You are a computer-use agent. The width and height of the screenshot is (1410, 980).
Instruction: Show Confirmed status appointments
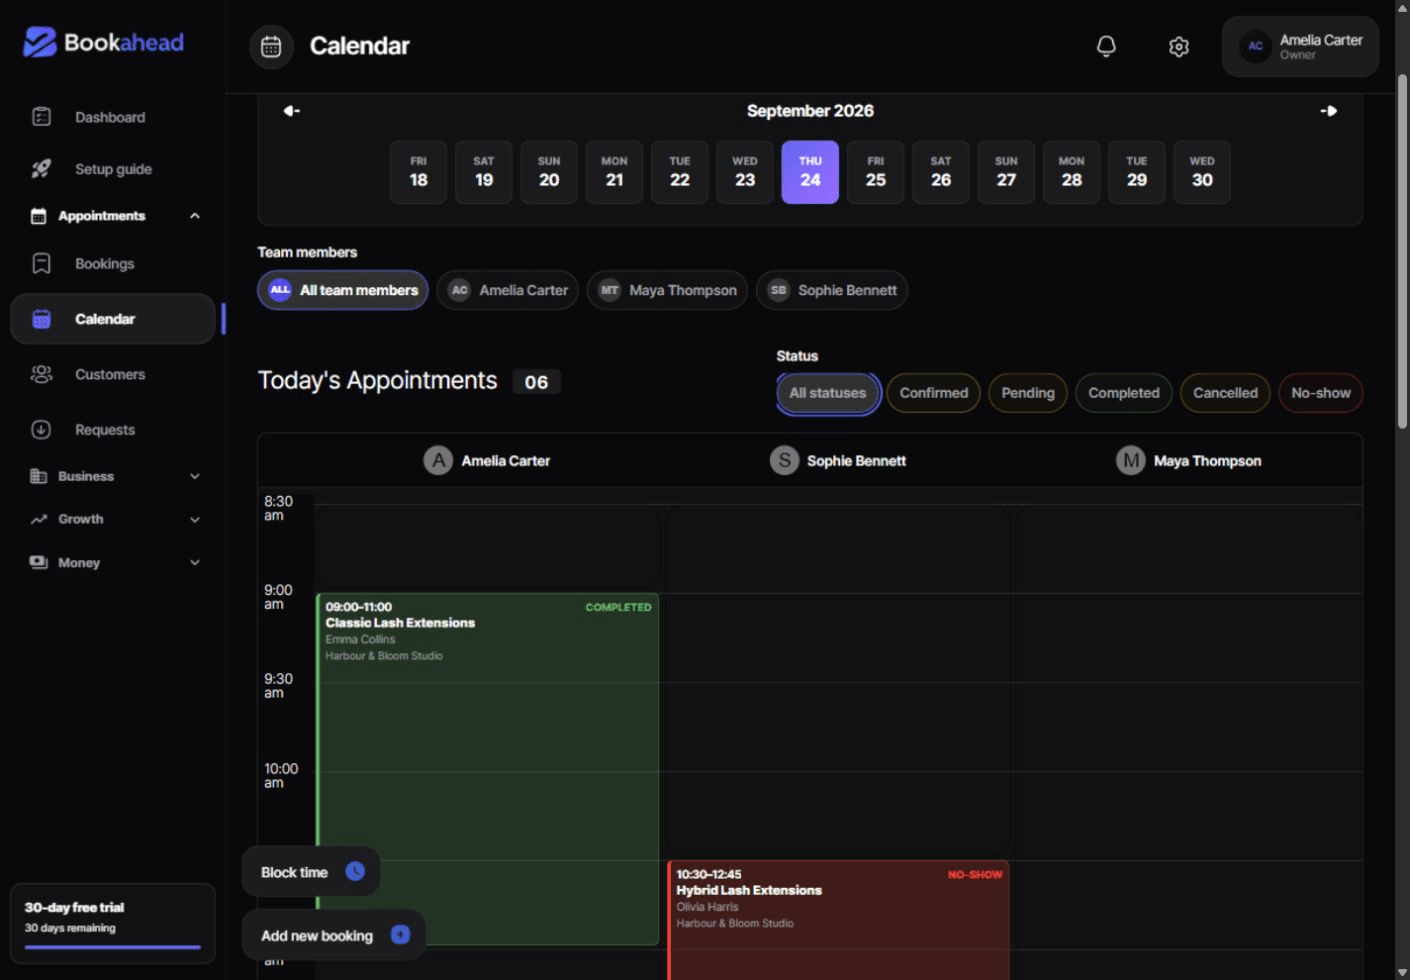point(934,393)
